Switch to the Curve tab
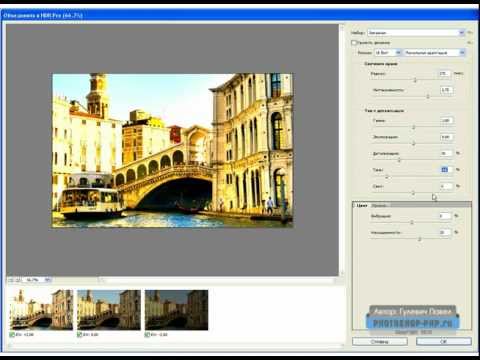 379,206
